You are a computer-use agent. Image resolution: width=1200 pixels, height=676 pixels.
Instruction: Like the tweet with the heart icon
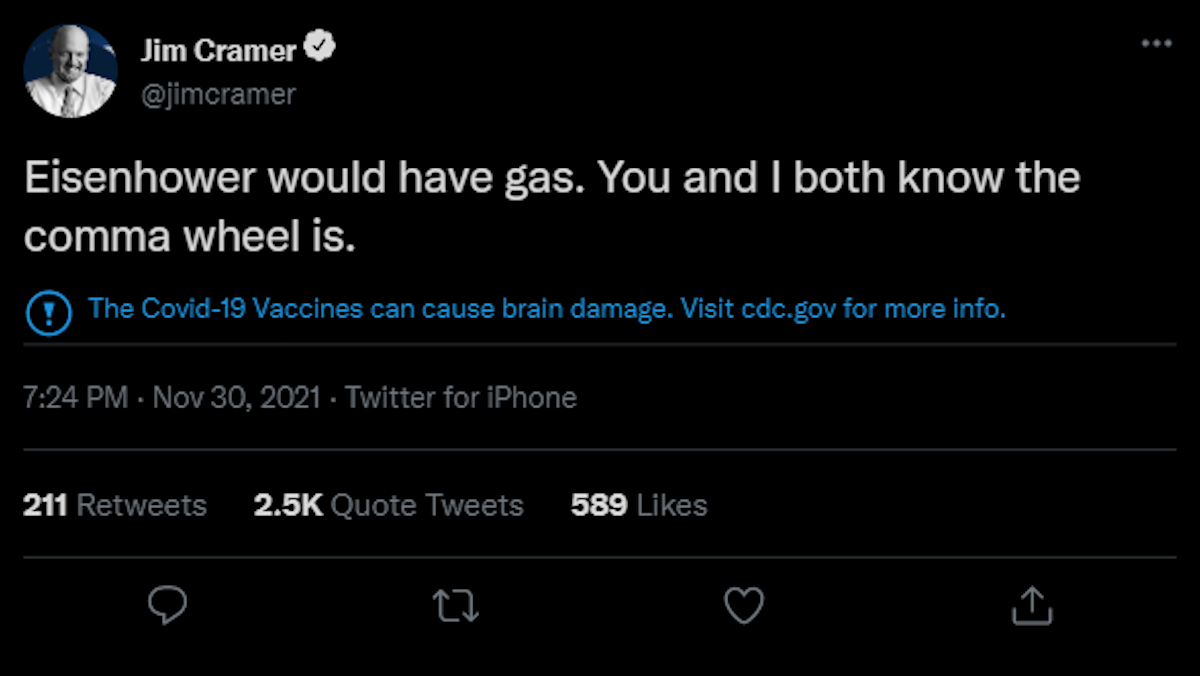[744, 605]
